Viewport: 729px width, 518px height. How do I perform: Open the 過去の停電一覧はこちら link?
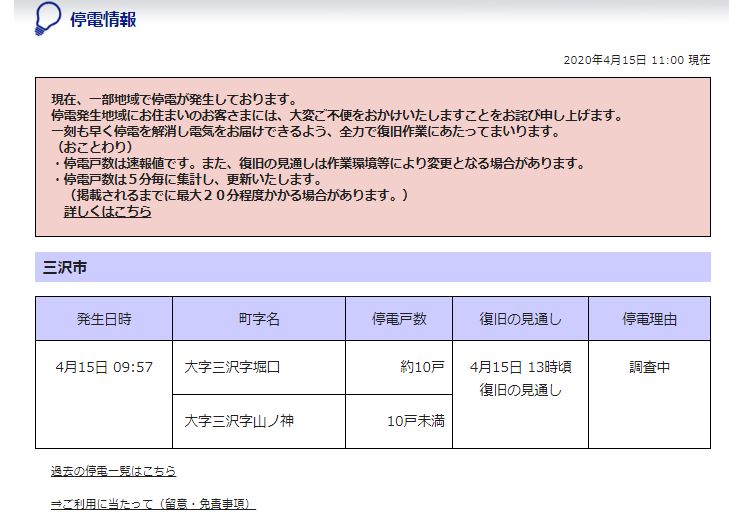click(x=113, y=471)
